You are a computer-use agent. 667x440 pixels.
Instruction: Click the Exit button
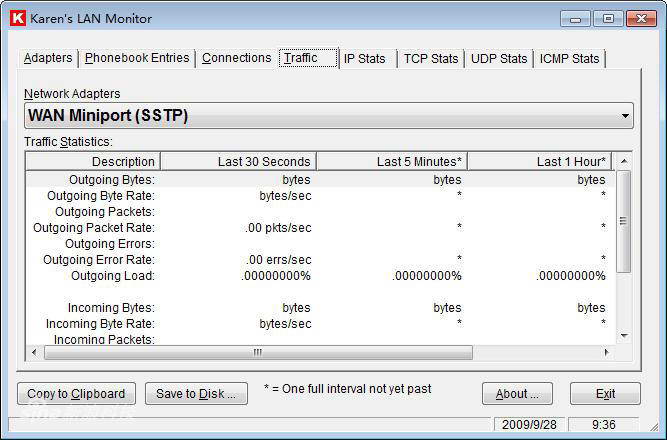click(605, 394)
